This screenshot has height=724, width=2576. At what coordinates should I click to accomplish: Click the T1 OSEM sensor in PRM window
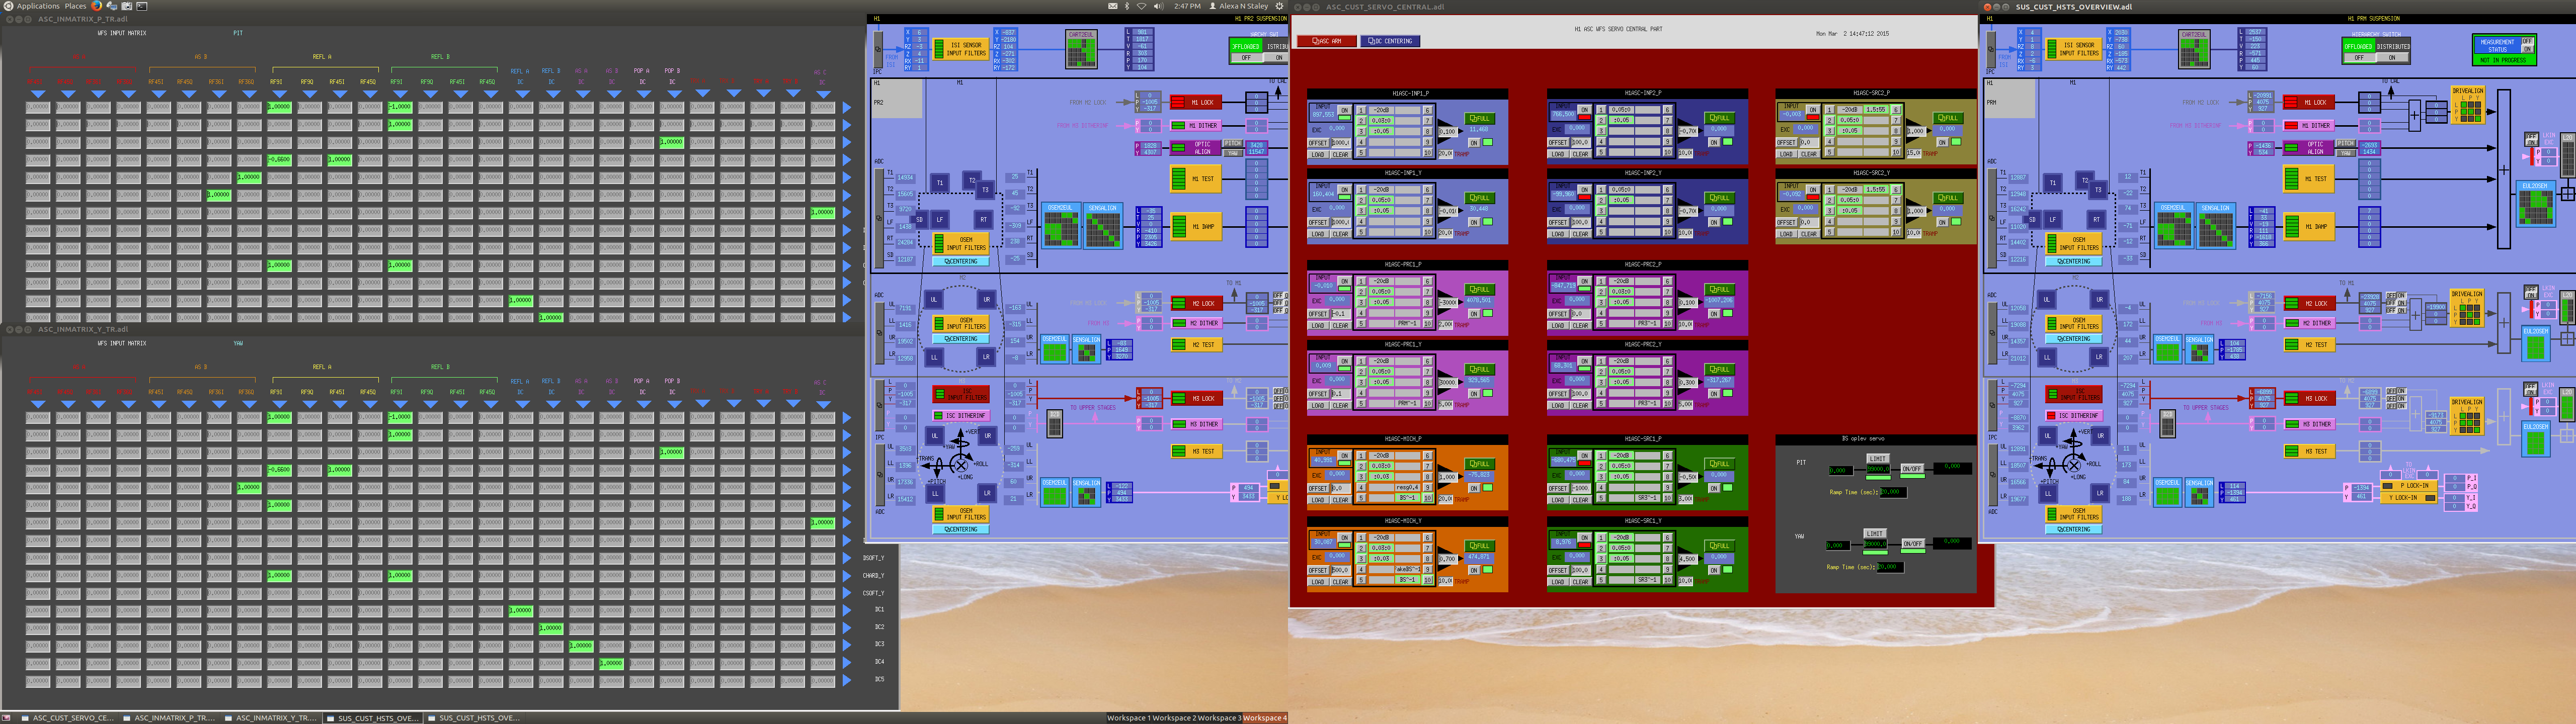pyautogui.click(x=2053, y=182)
